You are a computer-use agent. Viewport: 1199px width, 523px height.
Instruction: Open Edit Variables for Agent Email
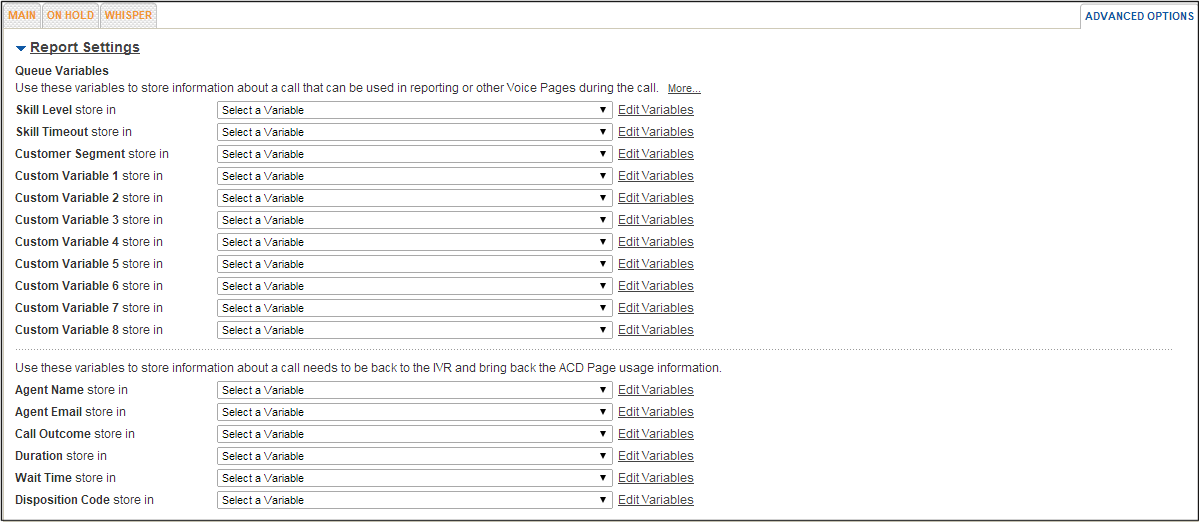click(x=655, y=412)
